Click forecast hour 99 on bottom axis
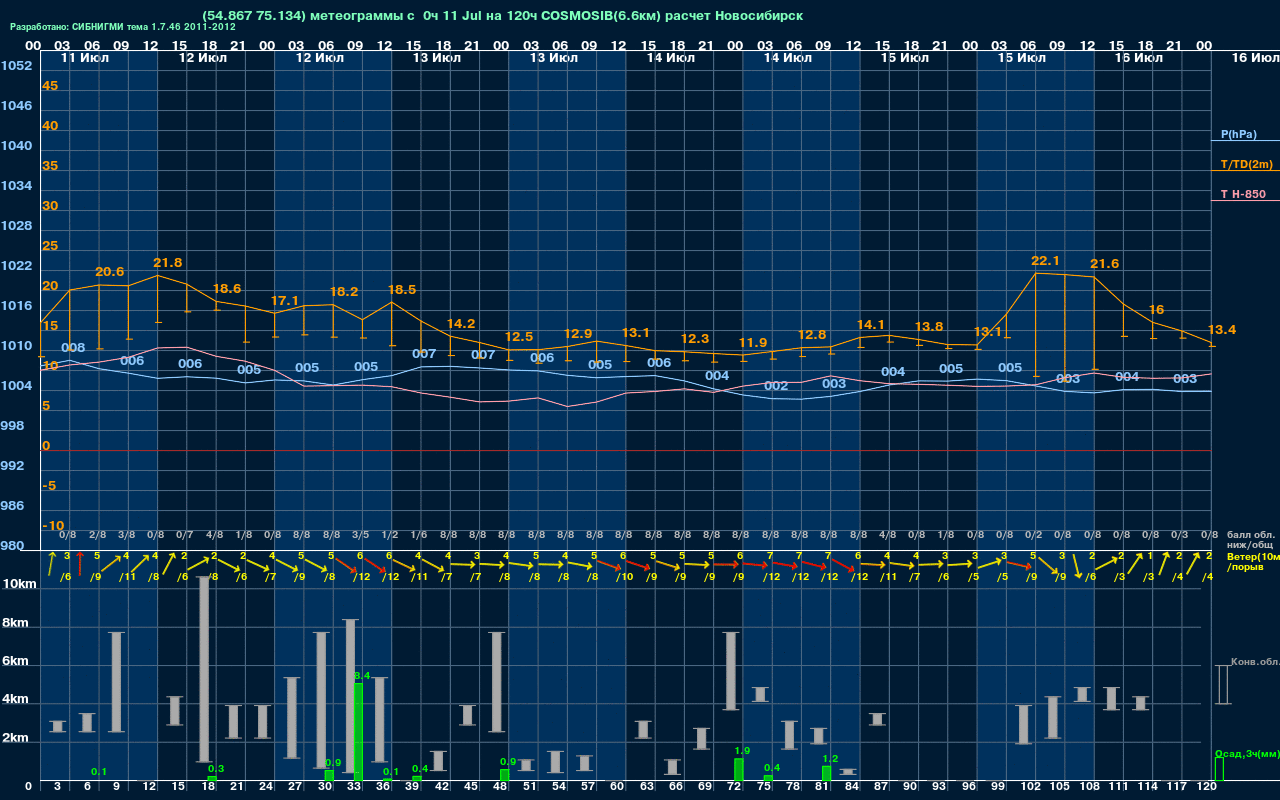Viewport: 1280px width, 800px height. point(998,787)
